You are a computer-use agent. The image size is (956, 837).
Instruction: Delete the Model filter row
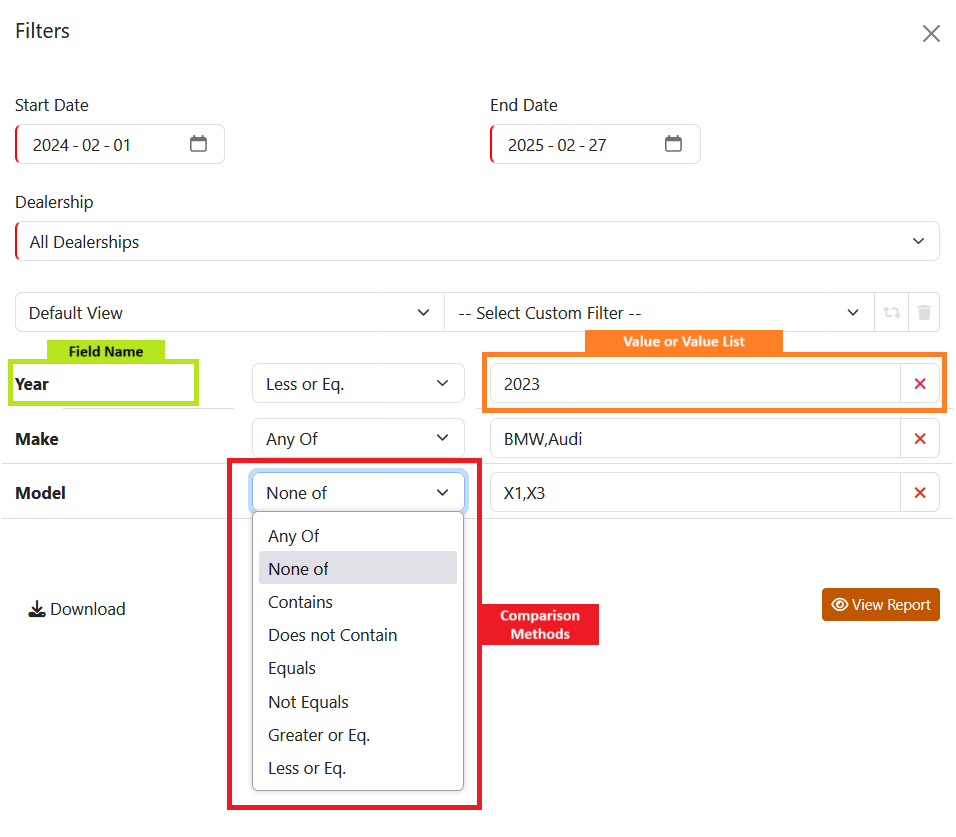pyautogui.click(x=920, y=493)
